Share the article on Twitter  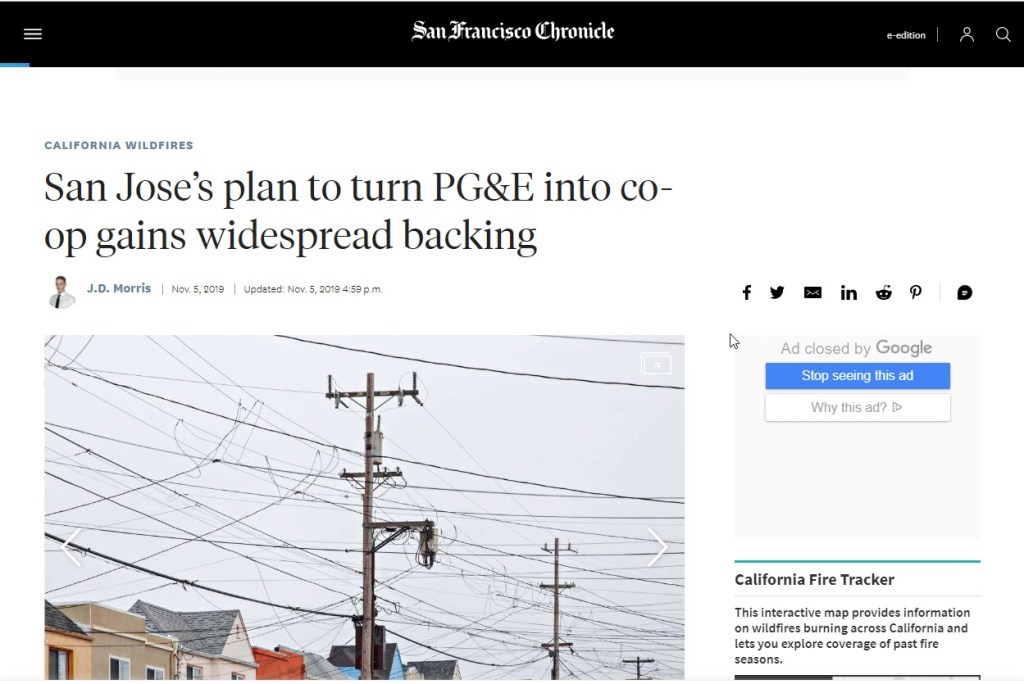(x=776, y=293)
